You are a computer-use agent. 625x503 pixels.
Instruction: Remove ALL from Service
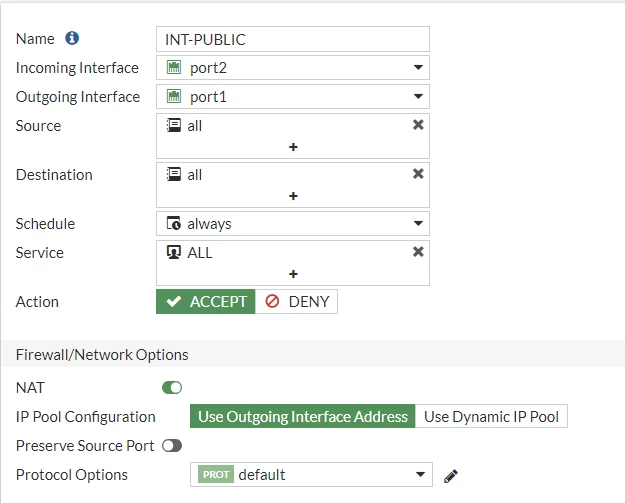[x=418, y=252]
